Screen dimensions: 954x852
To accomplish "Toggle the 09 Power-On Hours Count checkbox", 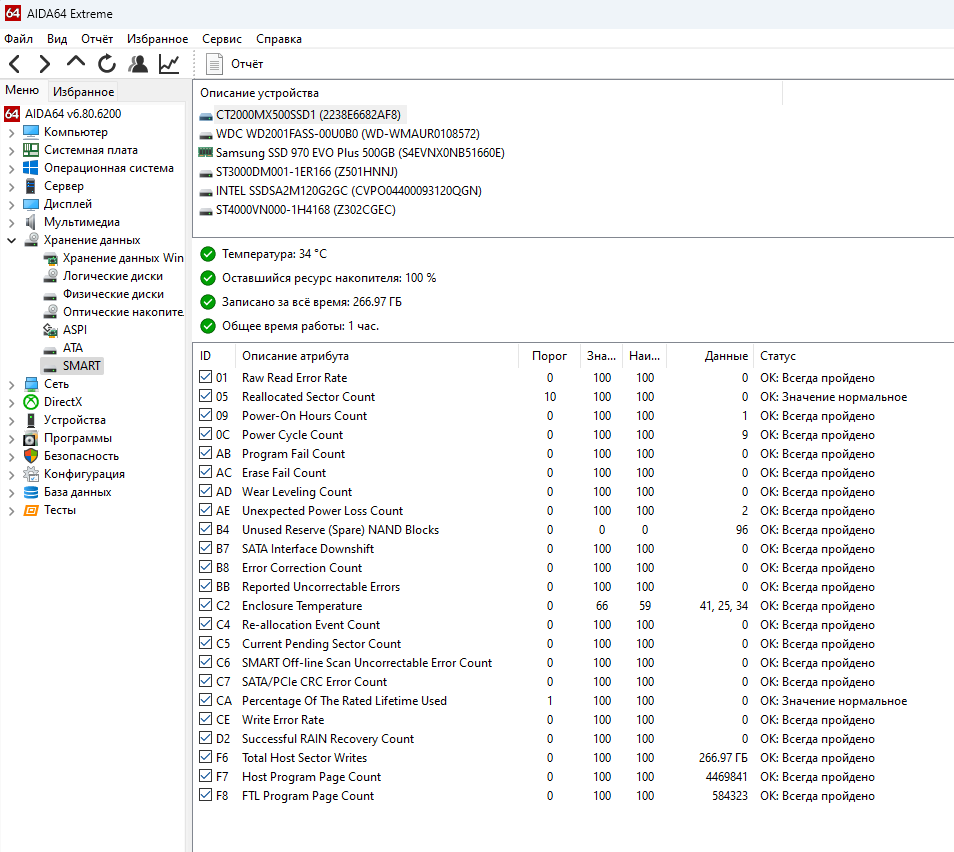I will pos(206,415).
